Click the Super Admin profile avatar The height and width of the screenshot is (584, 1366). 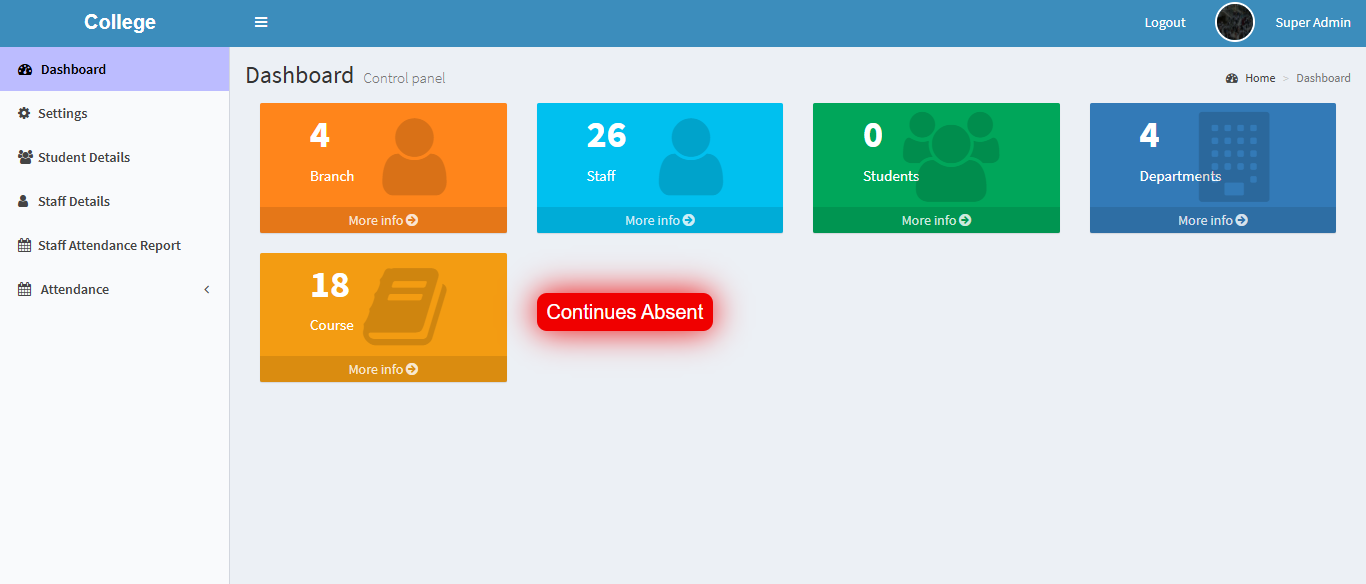point(1234,22)
